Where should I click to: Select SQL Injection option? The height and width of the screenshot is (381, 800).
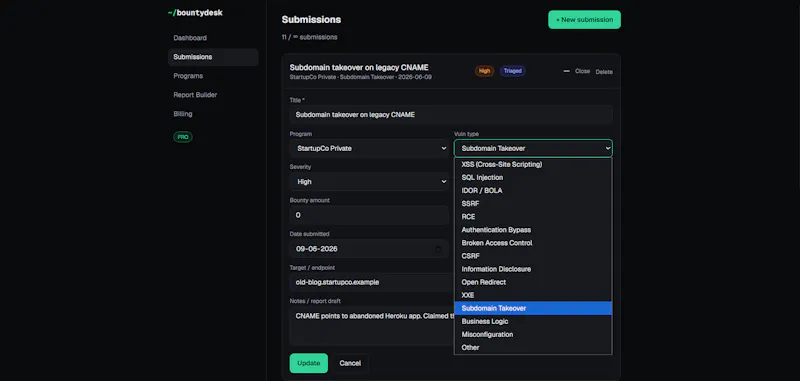point(533,177)
